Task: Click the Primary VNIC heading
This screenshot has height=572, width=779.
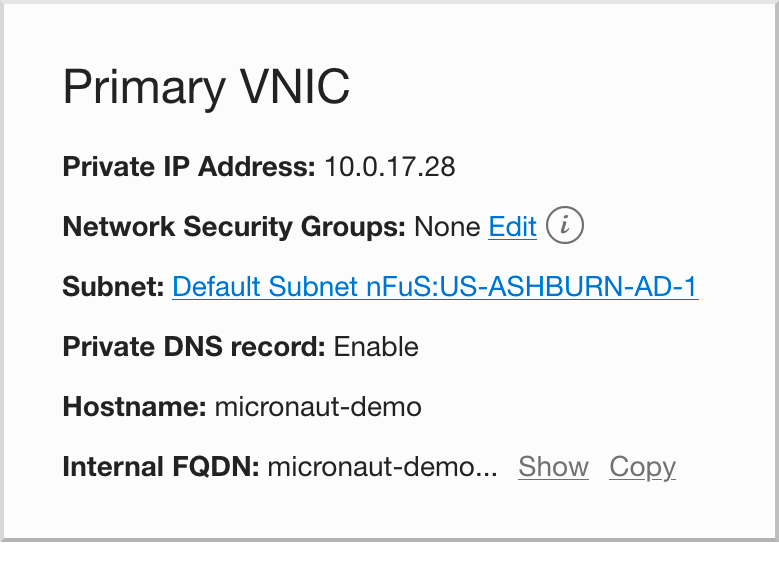Action: [206, 87]
